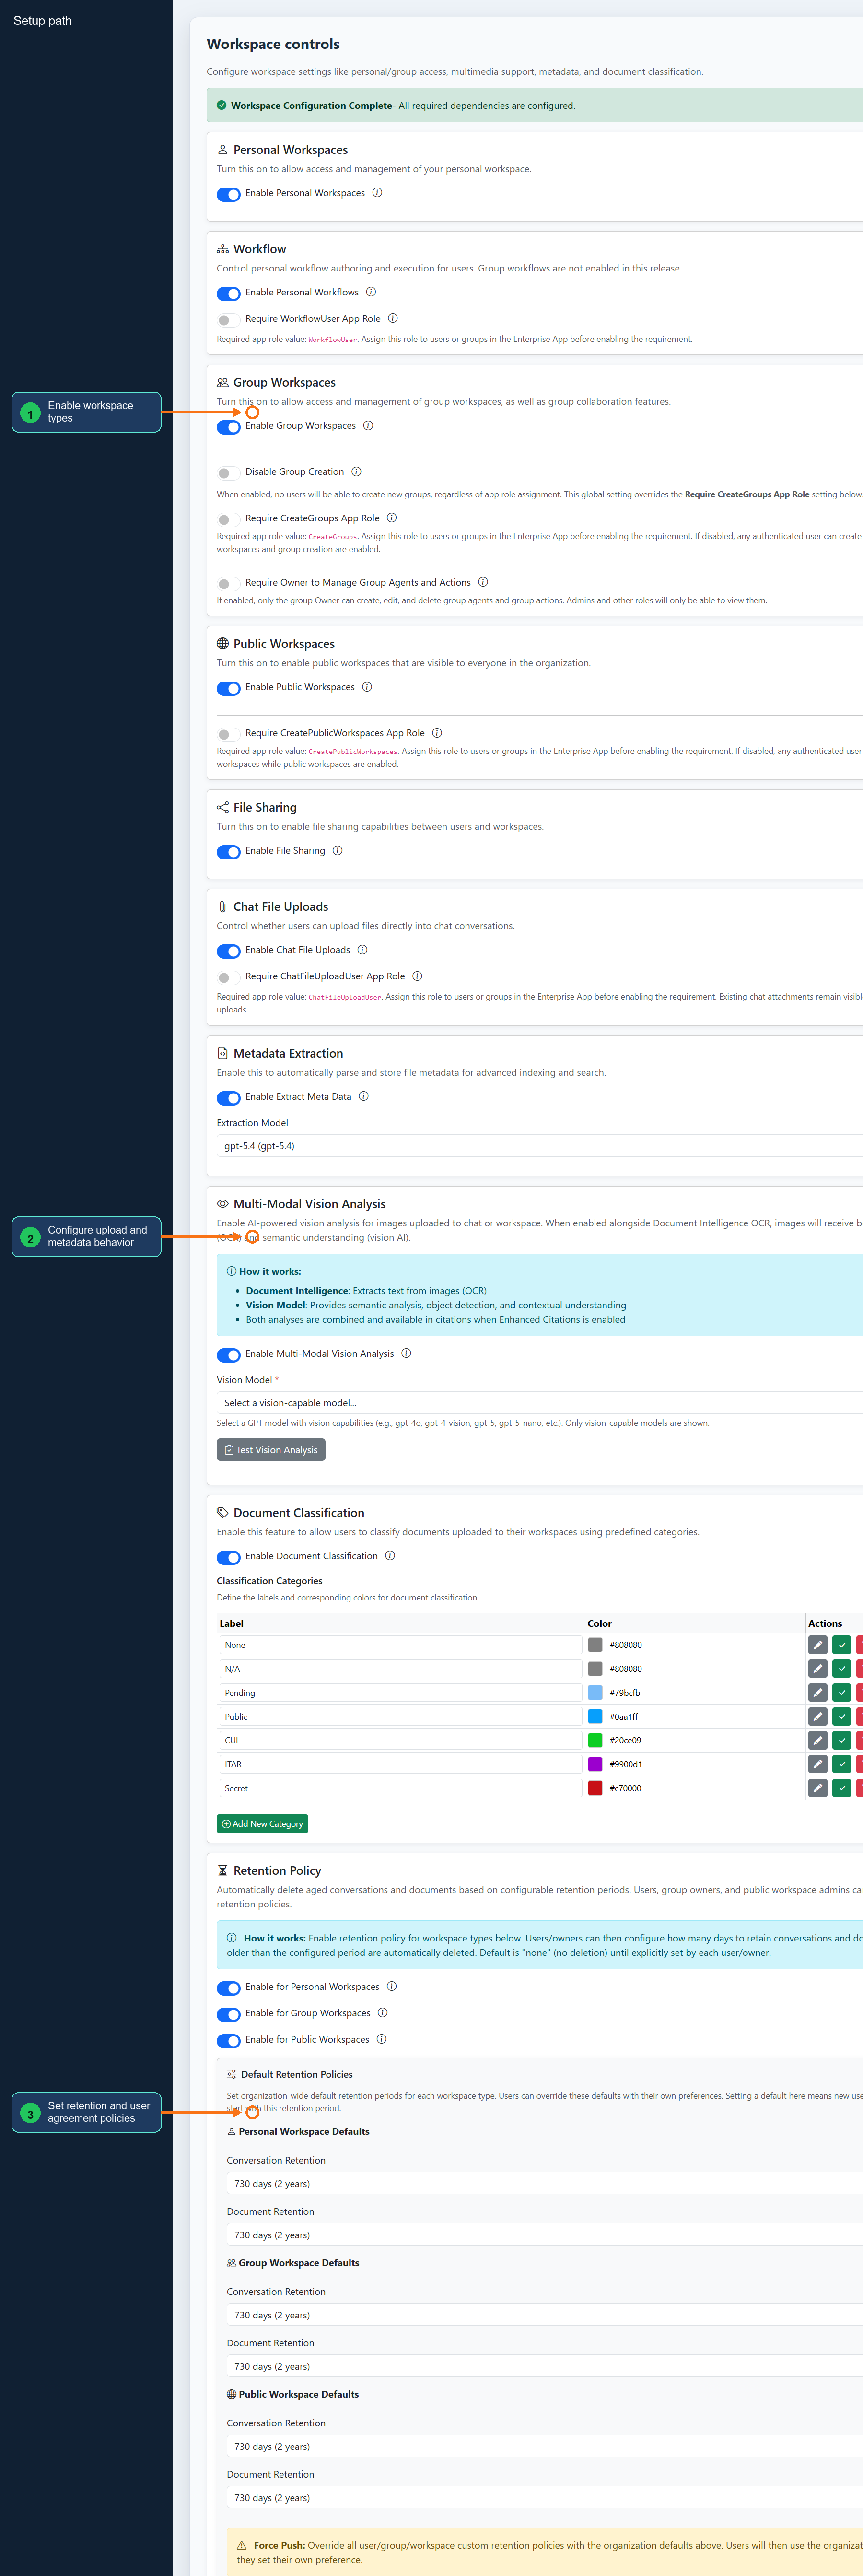Toggle Disable Group Creation switch
The height and width of the screenshot is (2576, 863).
point(228,473)
